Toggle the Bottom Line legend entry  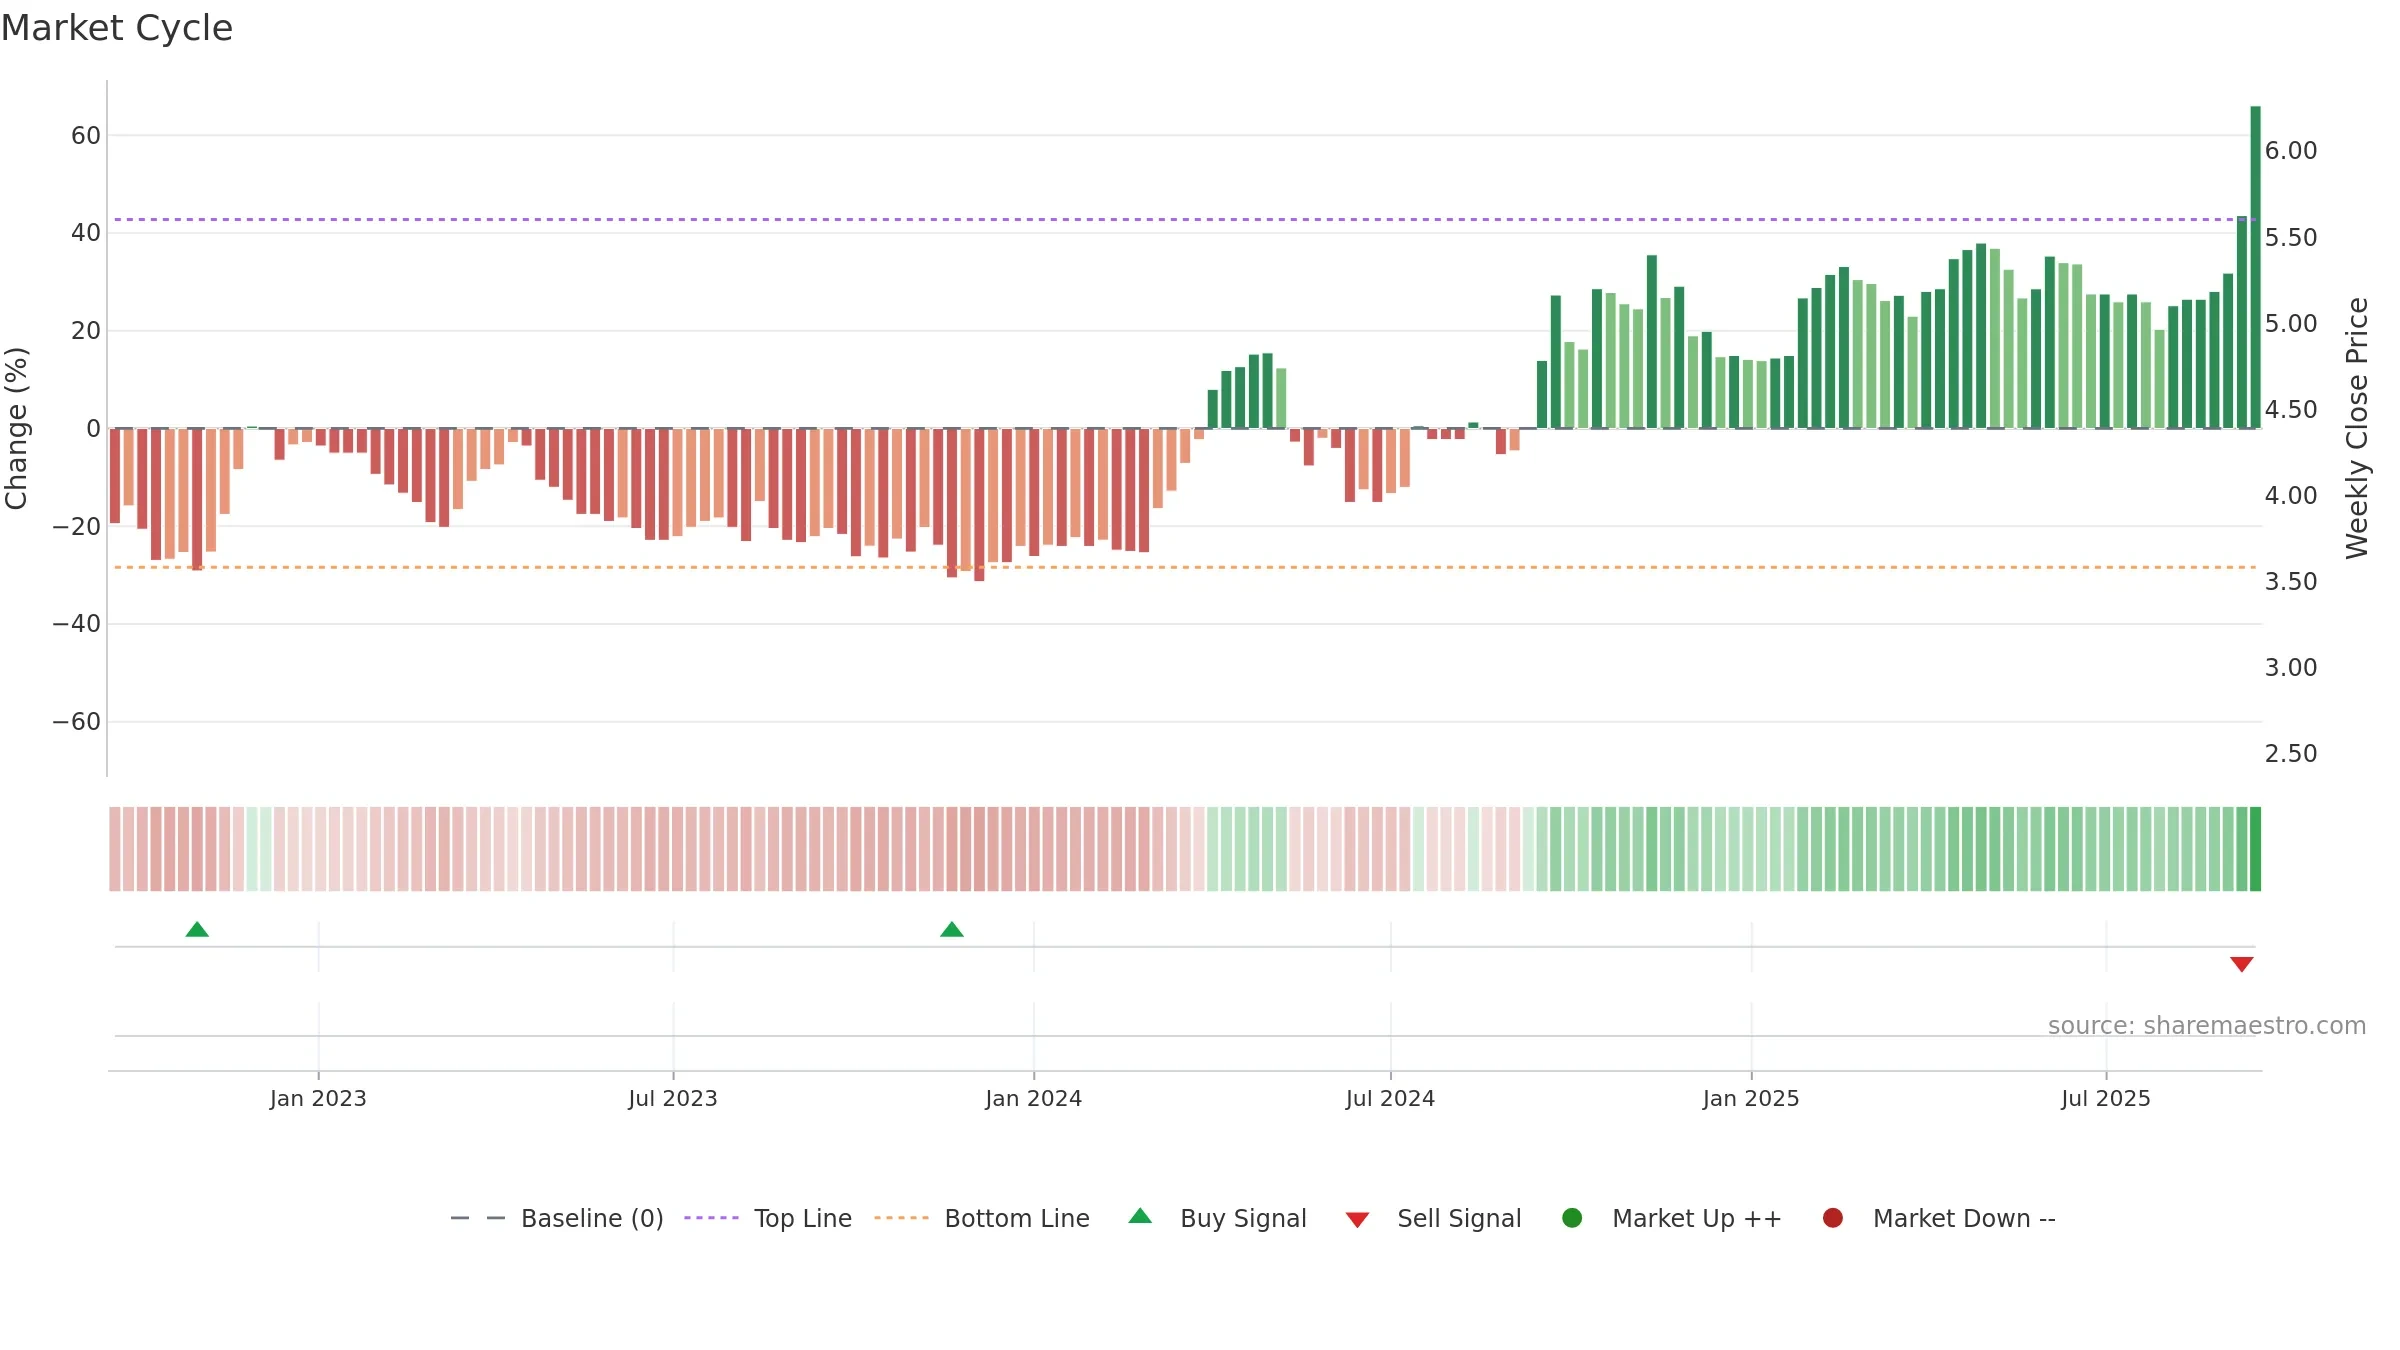coord(982,1218)
